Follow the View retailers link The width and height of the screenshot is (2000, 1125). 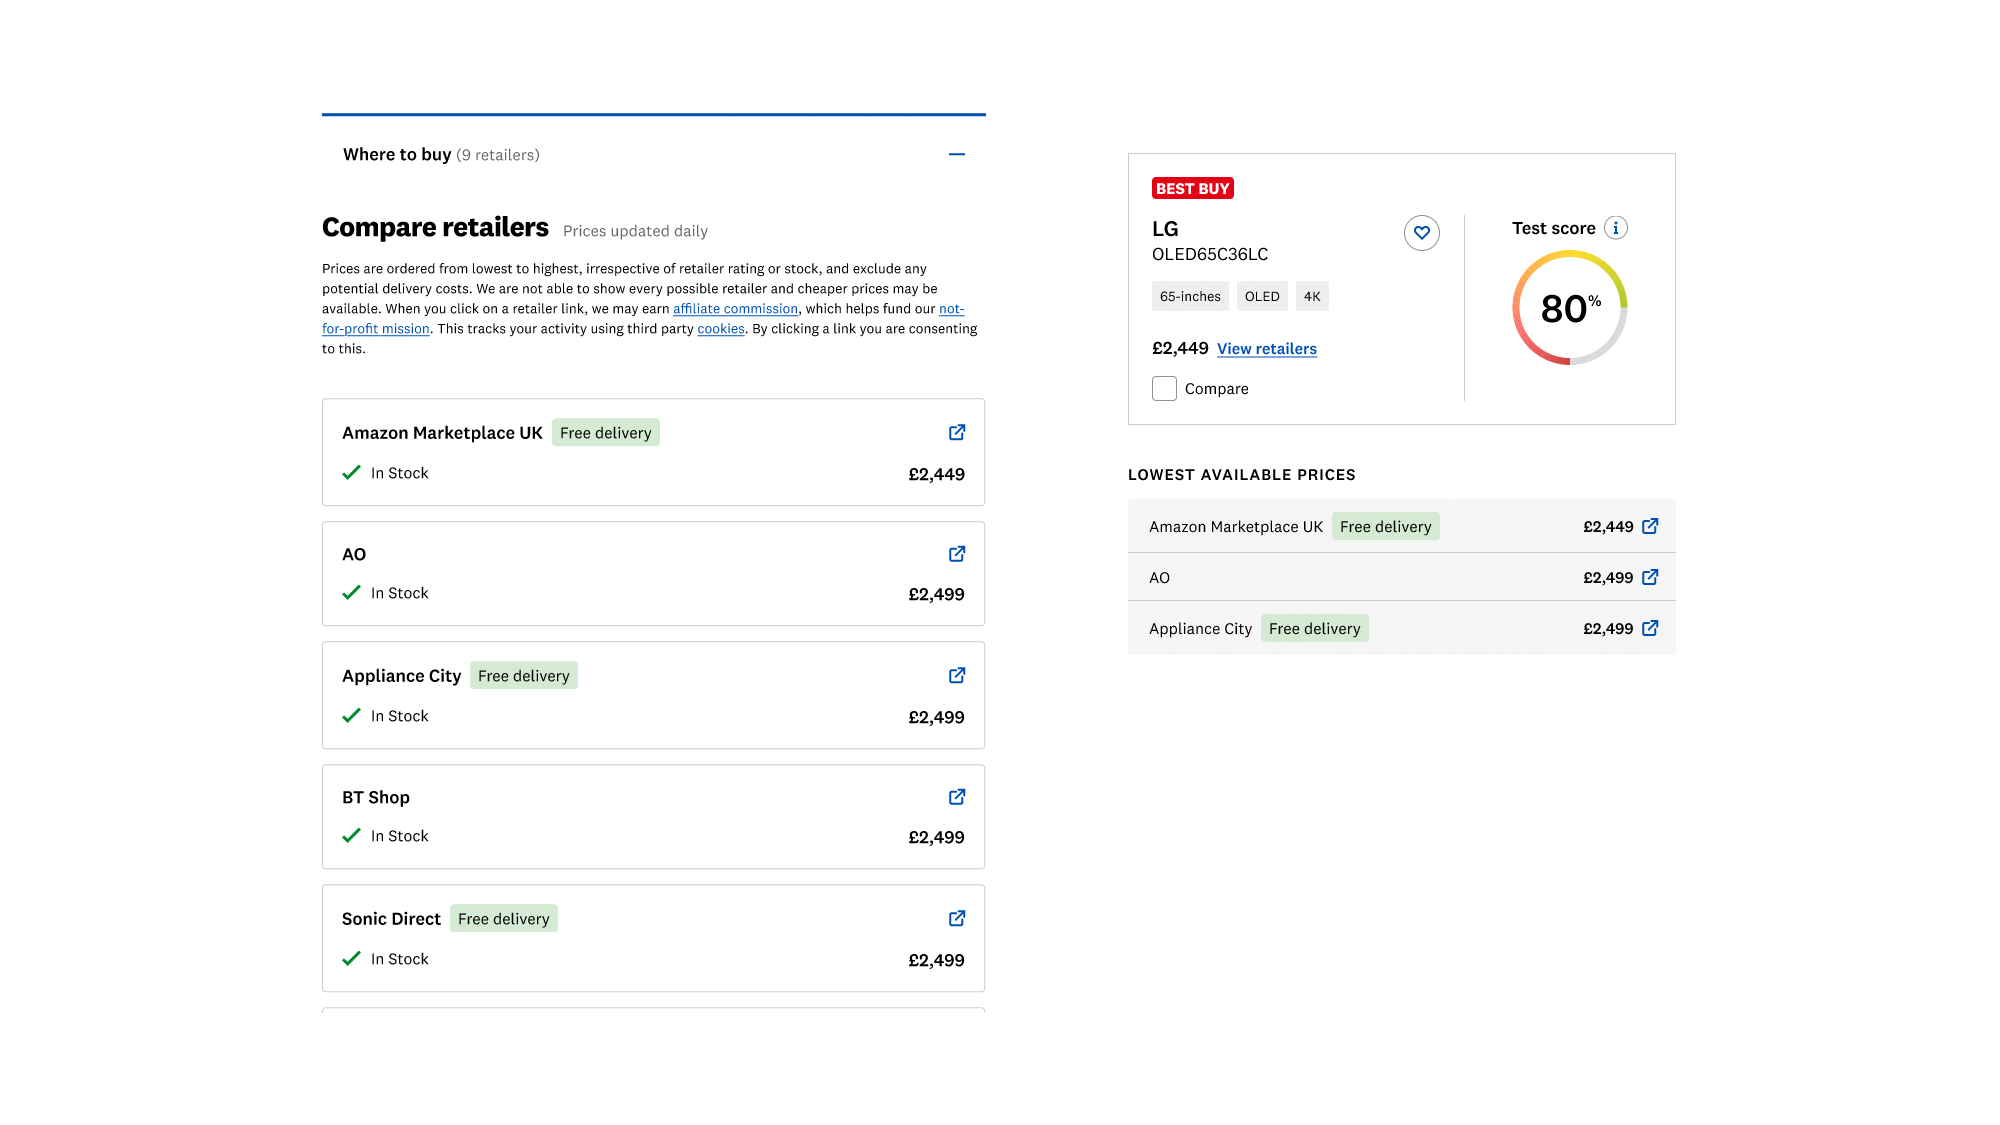(x=1266, y=349)
